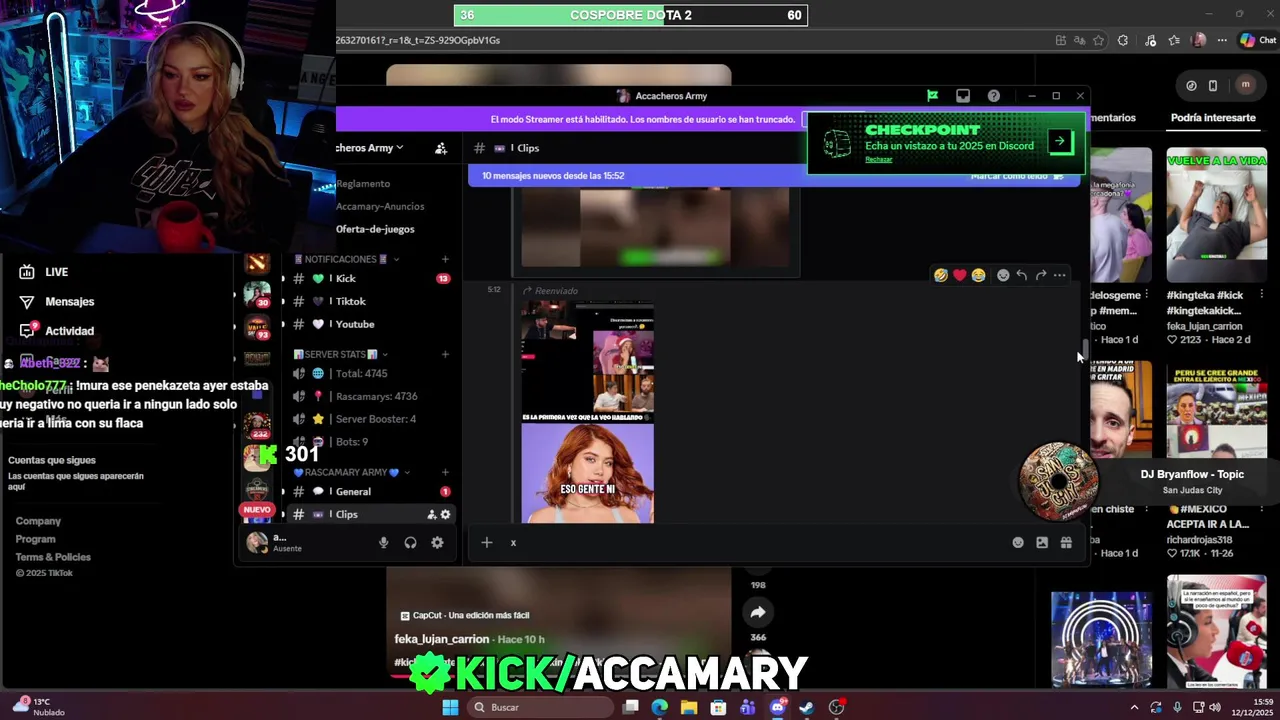Reply to the hovered message
Image resolution: width=1280 pixels, height=720 pixels.
1021,275
